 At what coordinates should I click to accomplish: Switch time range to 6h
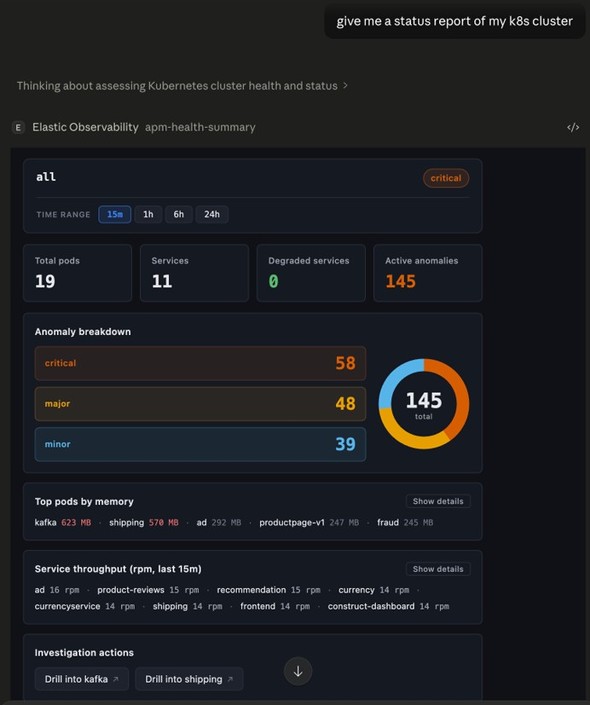click(x=179, y=214)
